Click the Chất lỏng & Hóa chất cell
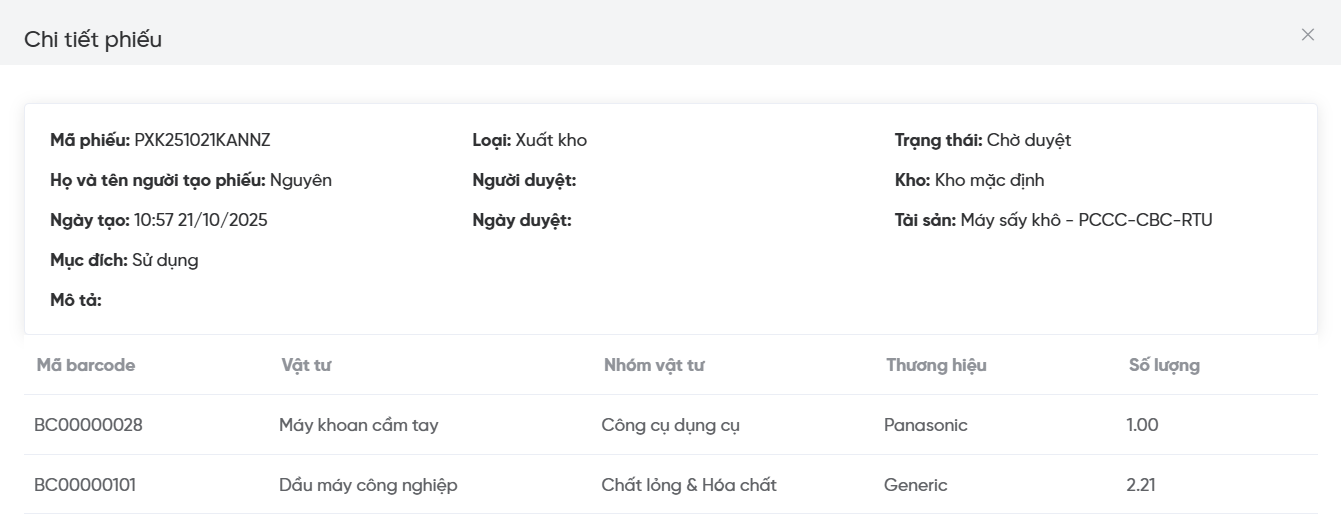 pos(689,485)
